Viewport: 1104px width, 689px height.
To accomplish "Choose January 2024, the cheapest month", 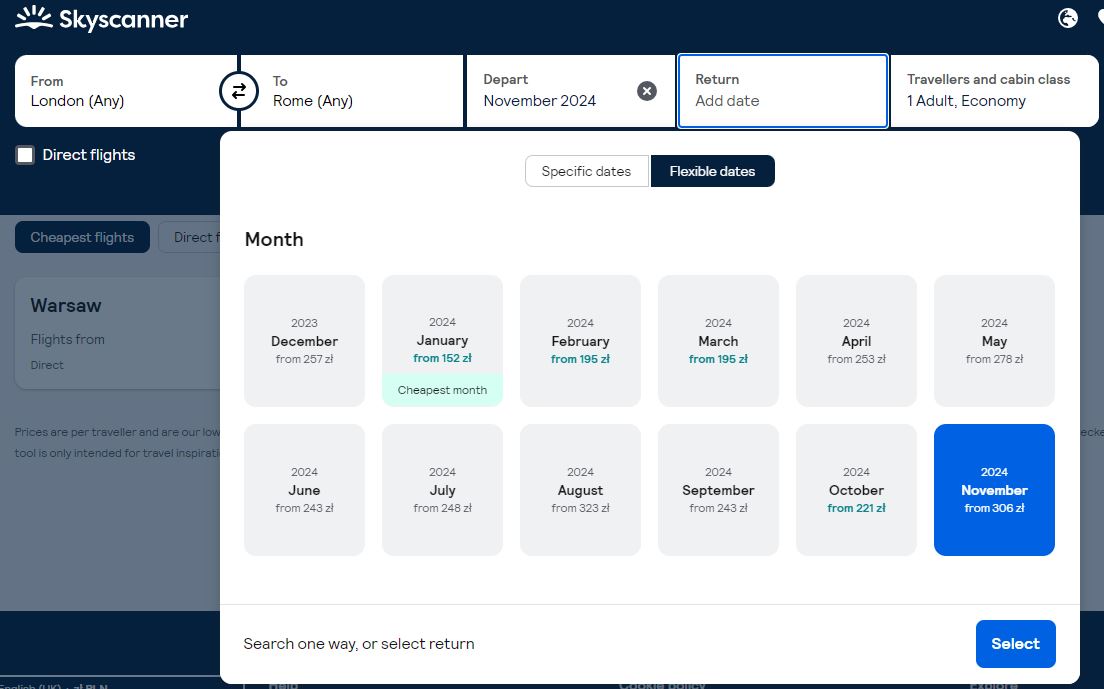I will tap(442, 341).
